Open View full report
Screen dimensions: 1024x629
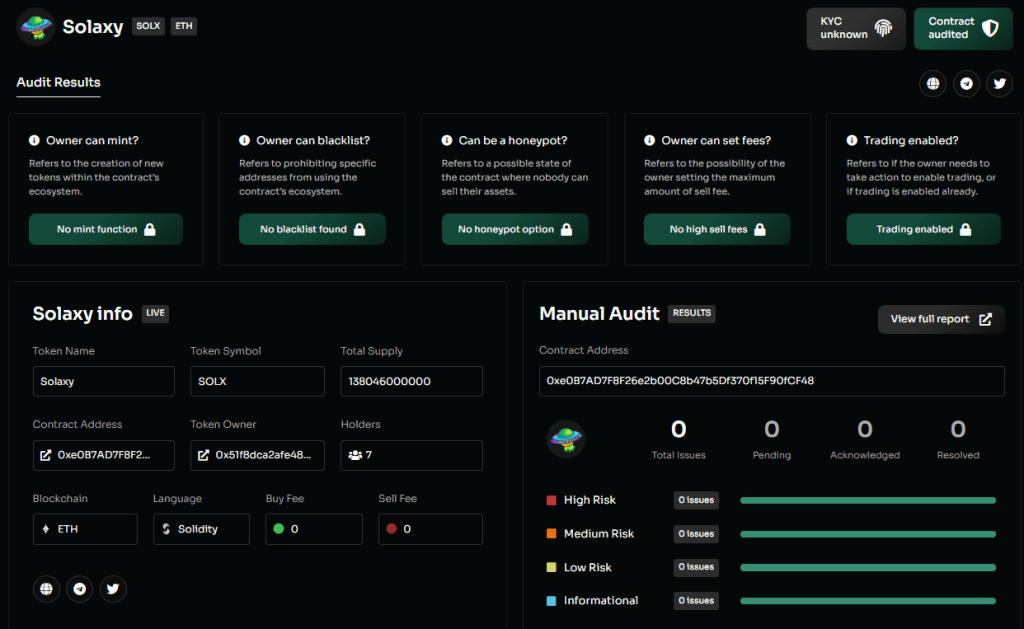tap(940, 319)
